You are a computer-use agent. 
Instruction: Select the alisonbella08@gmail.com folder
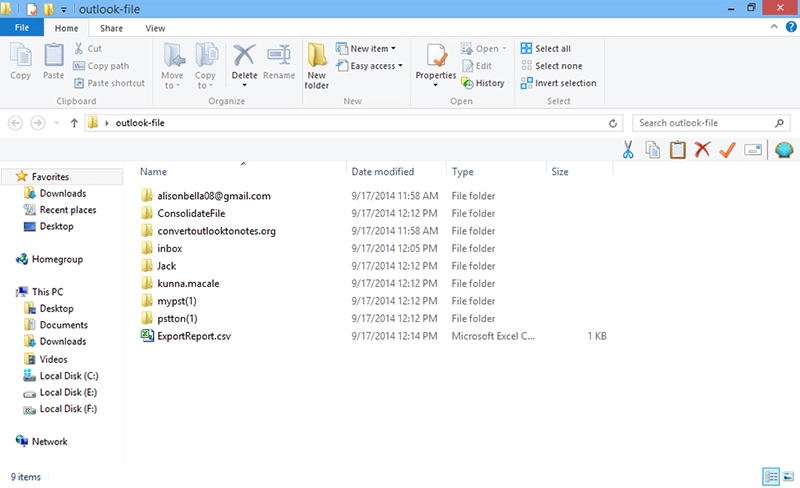(214, 196)
